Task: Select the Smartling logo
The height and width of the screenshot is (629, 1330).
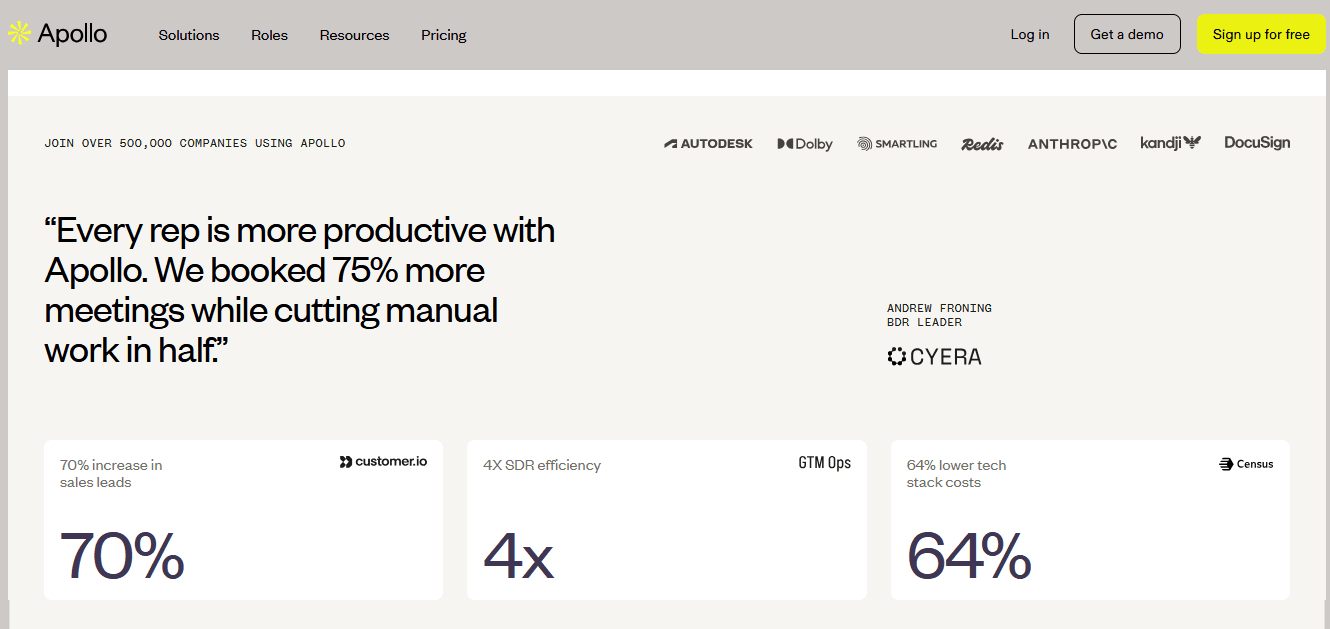Action: [x=897, y=143]
